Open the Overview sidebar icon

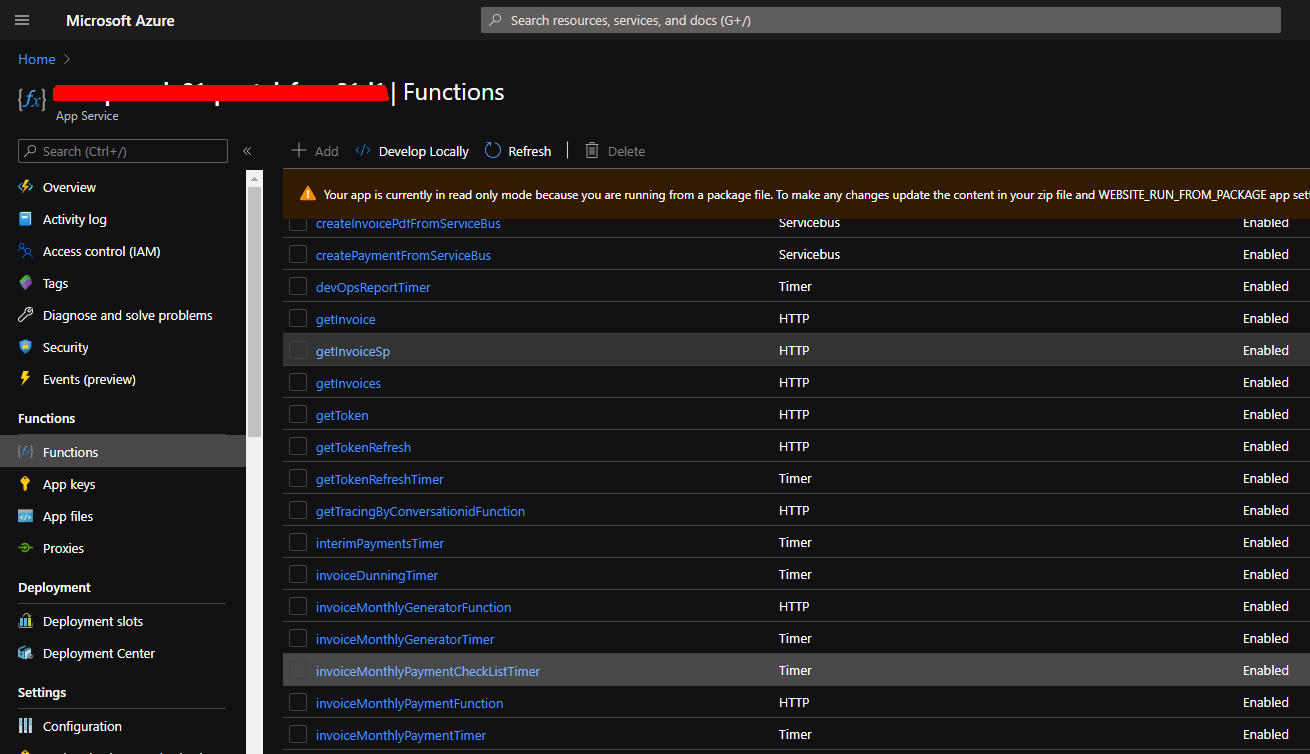point(26,187)
